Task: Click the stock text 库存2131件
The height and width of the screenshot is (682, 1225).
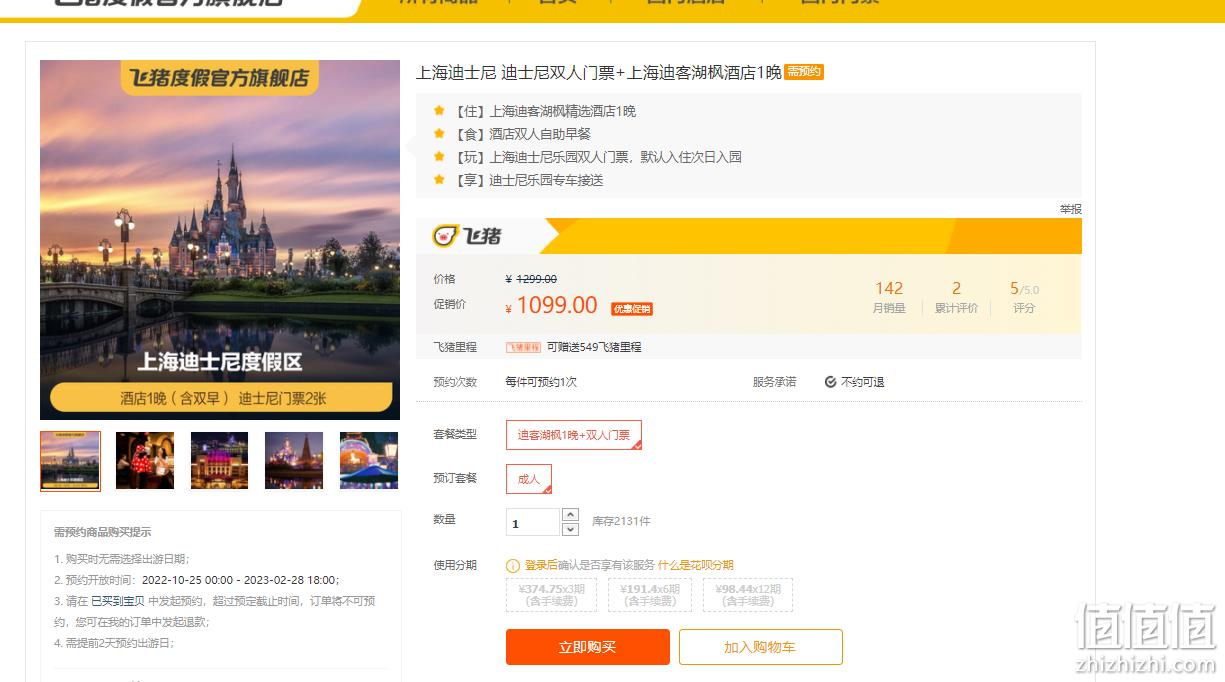Action: pos(621,521)
